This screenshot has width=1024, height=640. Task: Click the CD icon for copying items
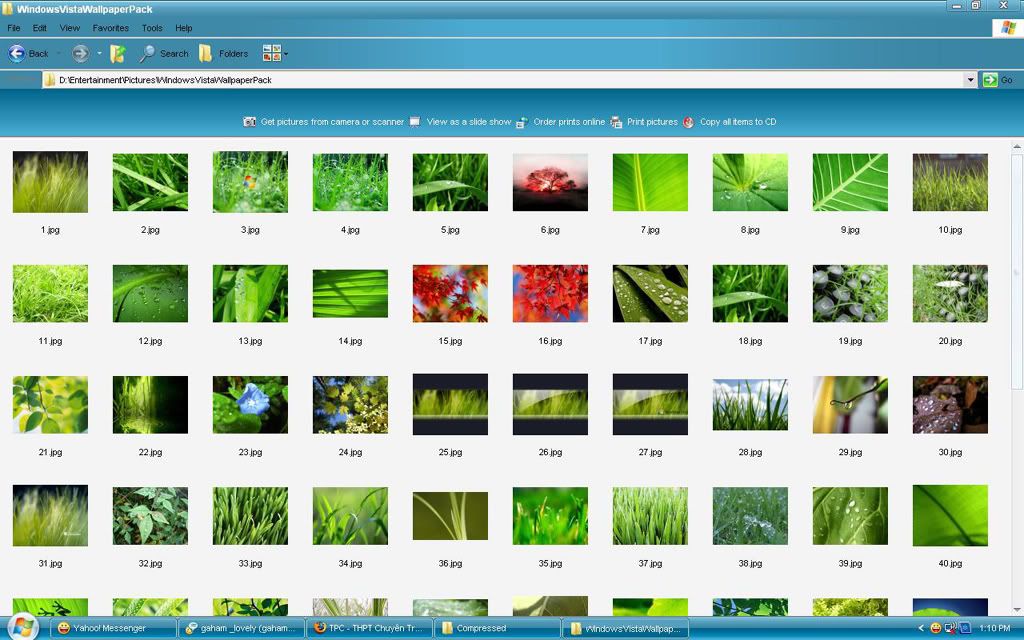point(688,122)
